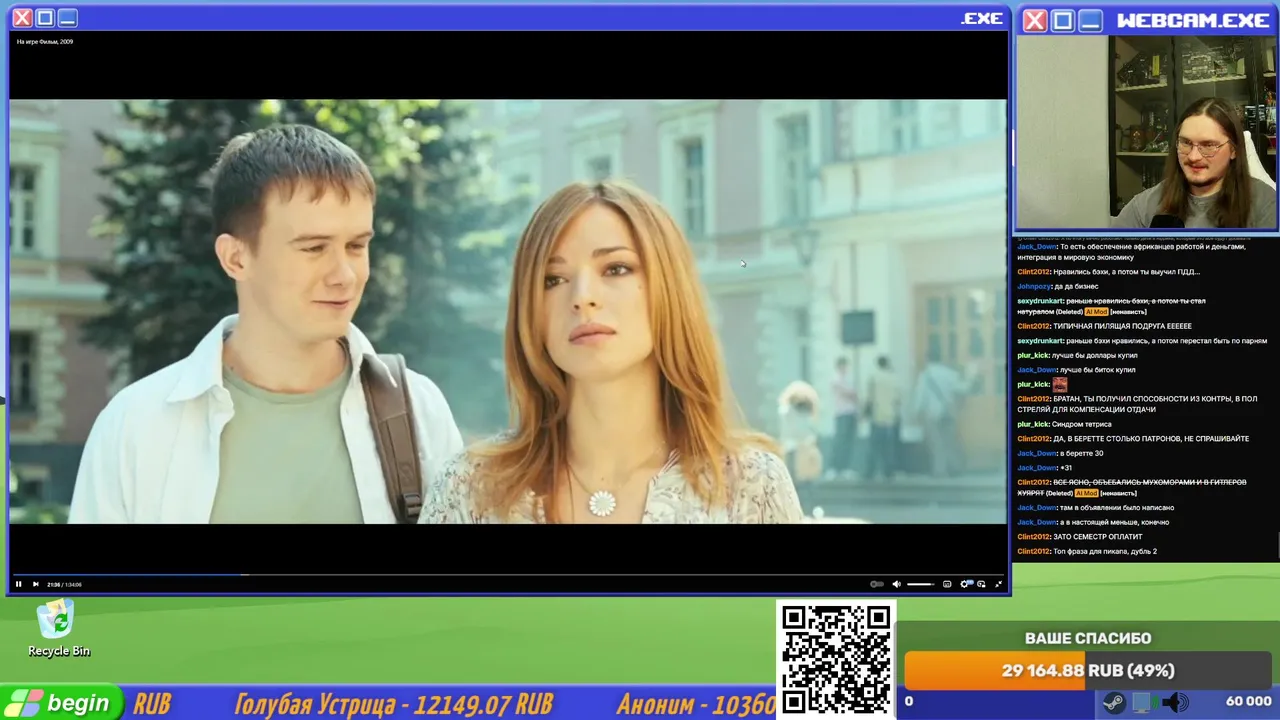The image size is (1280, 720).
Task: Close the WEBCAM.EXE window
Action: tap(1035, 20)
